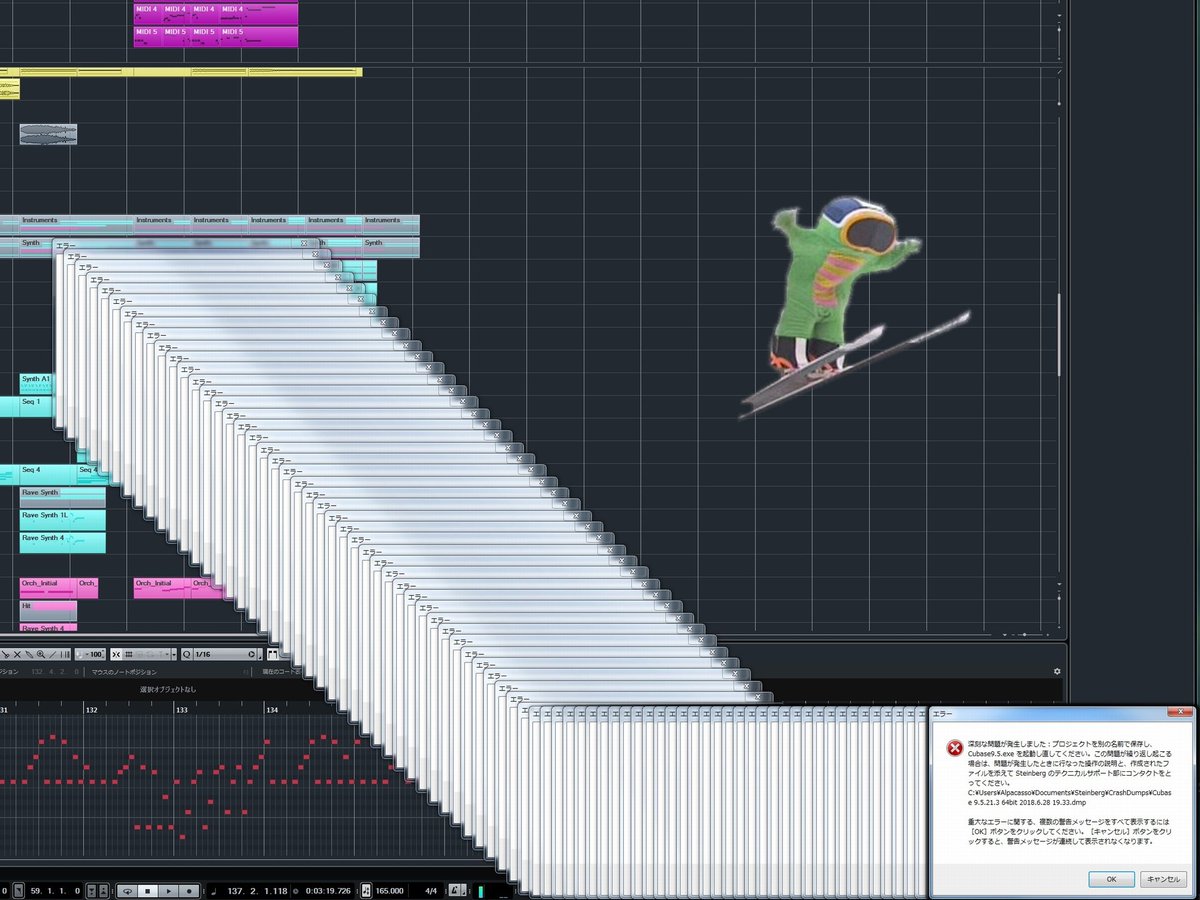Select the gray audio waveform clip
This screenshot has height=900, width=1200.
(x=48, y=134)
